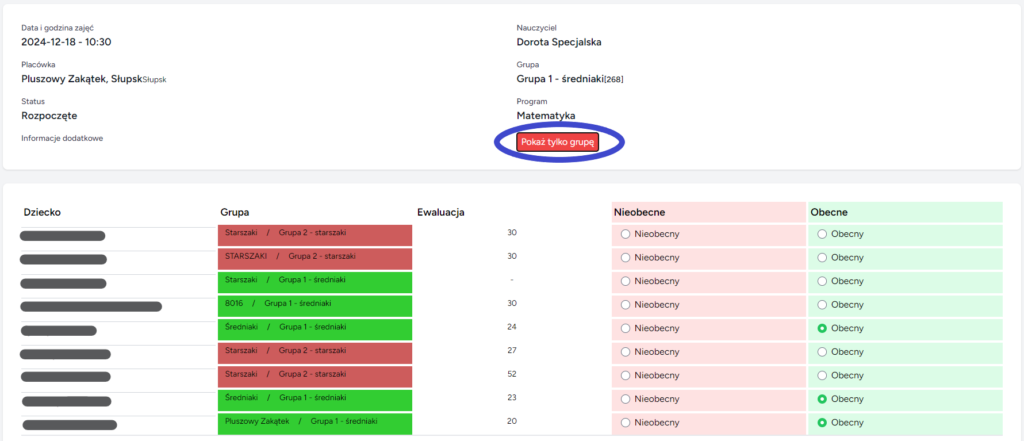Select 'Nieobecny' for the Pluszowy Zakątek group child
Viewport: 1024px width, 441px height.
627,422
